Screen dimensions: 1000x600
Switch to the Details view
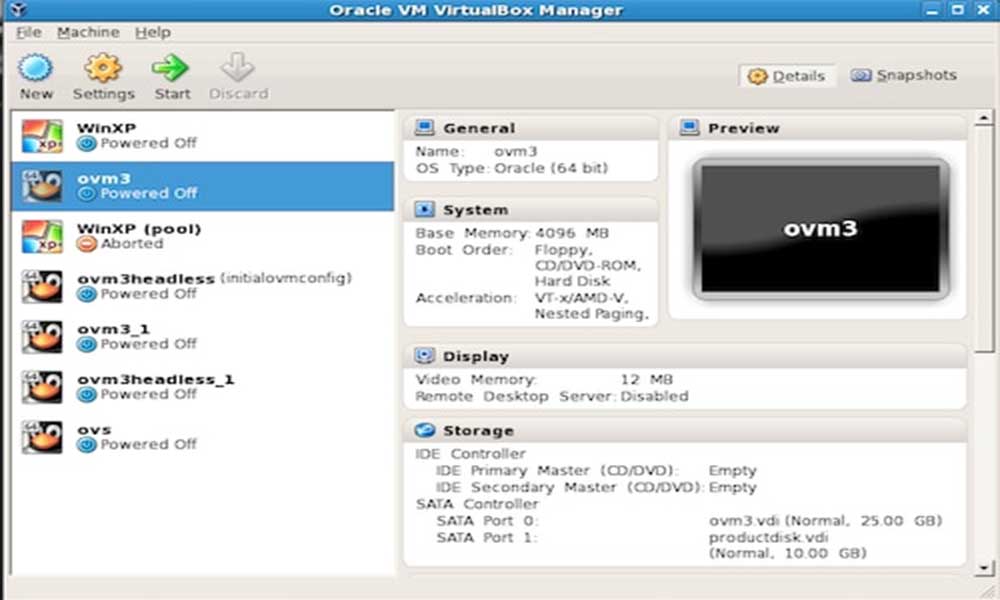787,75
